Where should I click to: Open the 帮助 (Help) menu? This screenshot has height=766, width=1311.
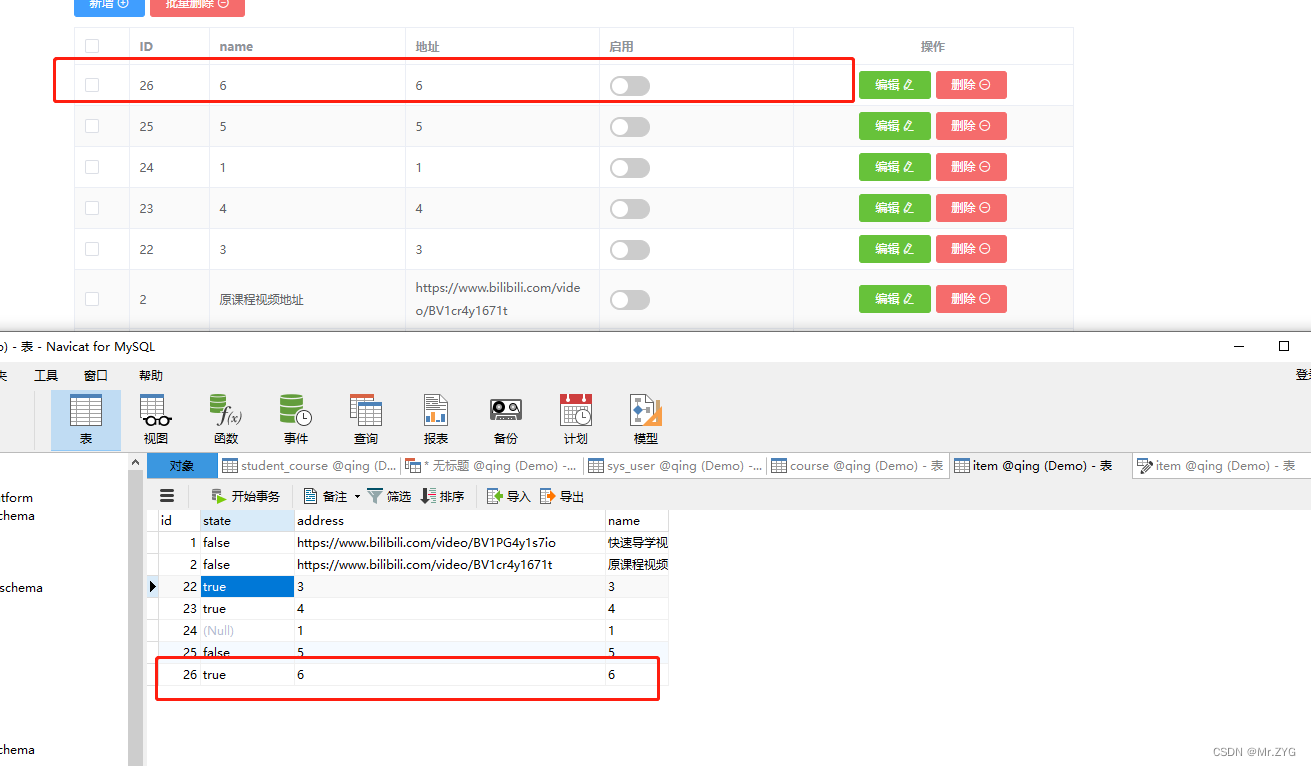click(x=150, y=375)
